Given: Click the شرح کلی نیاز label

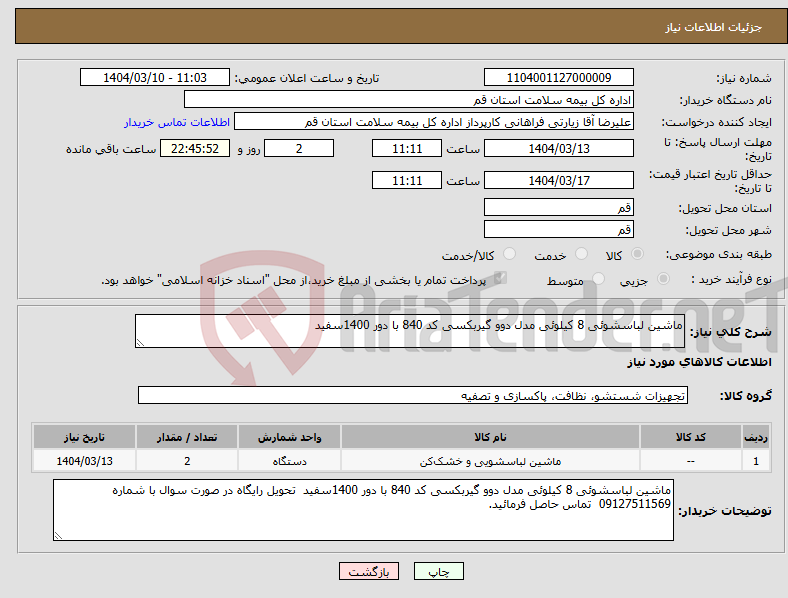Looking at the screenshot, I should click(730, 332).
